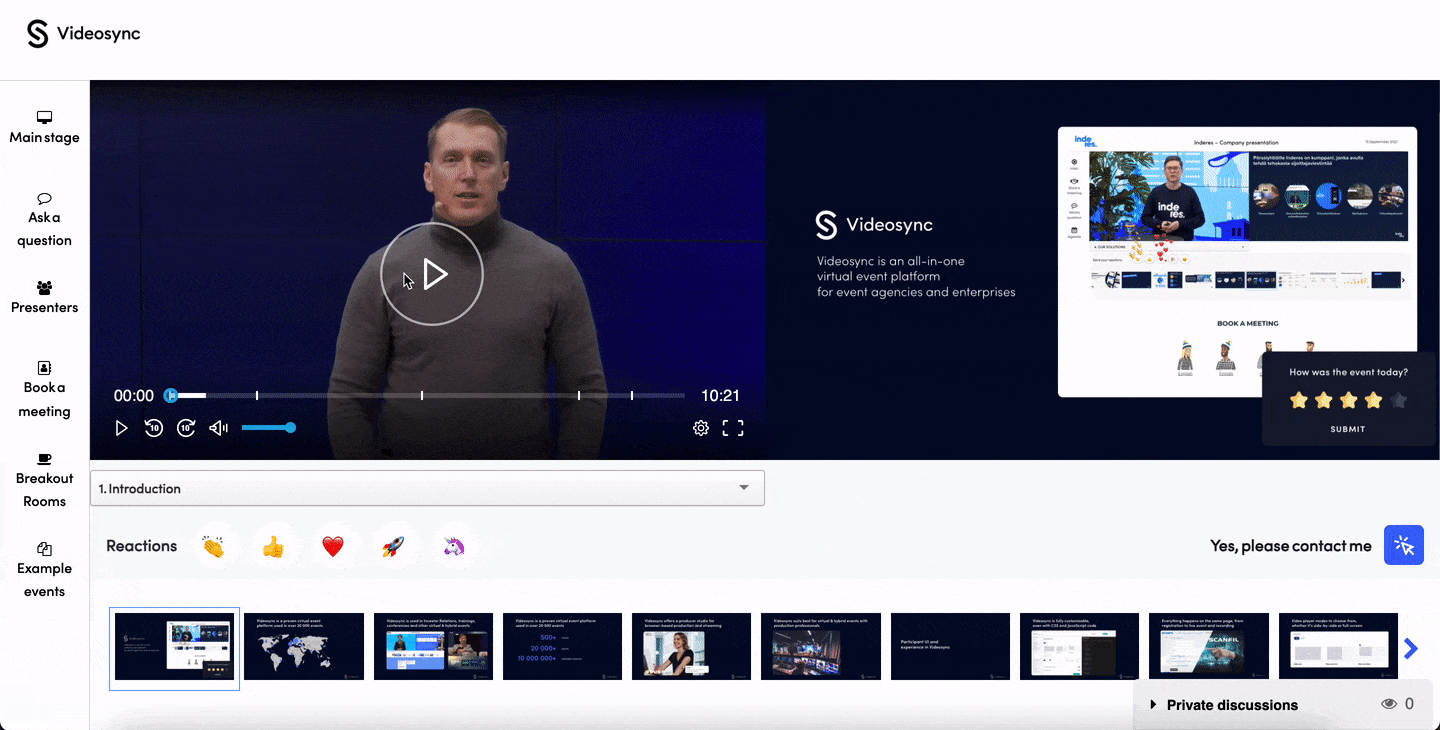Image resolution: width=1440 pixels, height=730 pixels.
Task: Click Submit on the event rating
Action: coord(1347,429)
